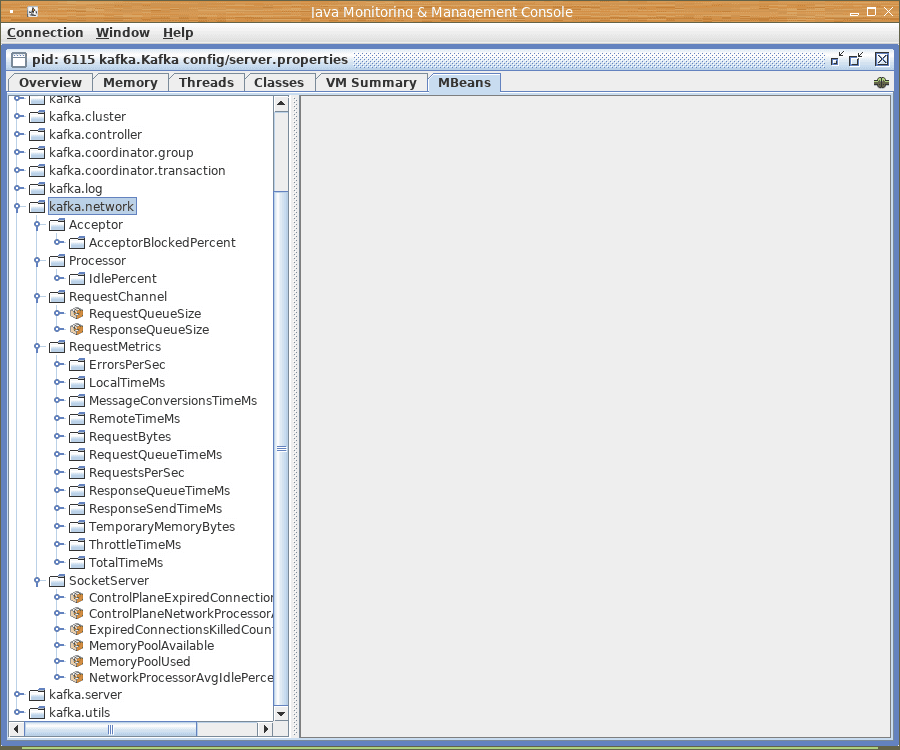The height and width of the screenshot is (750, 900).
Task: Select the RequestQueueTimeMs tree item
Action: click(155, 454)
